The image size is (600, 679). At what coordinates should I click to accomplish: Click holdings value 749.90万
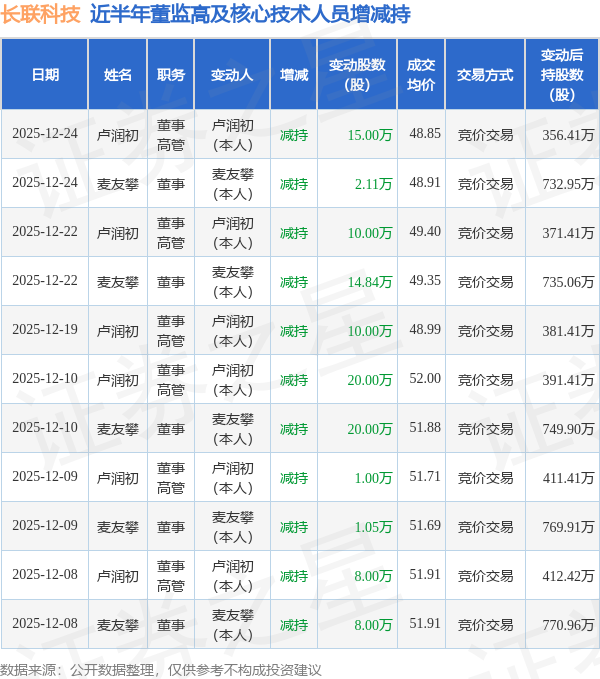568,429
